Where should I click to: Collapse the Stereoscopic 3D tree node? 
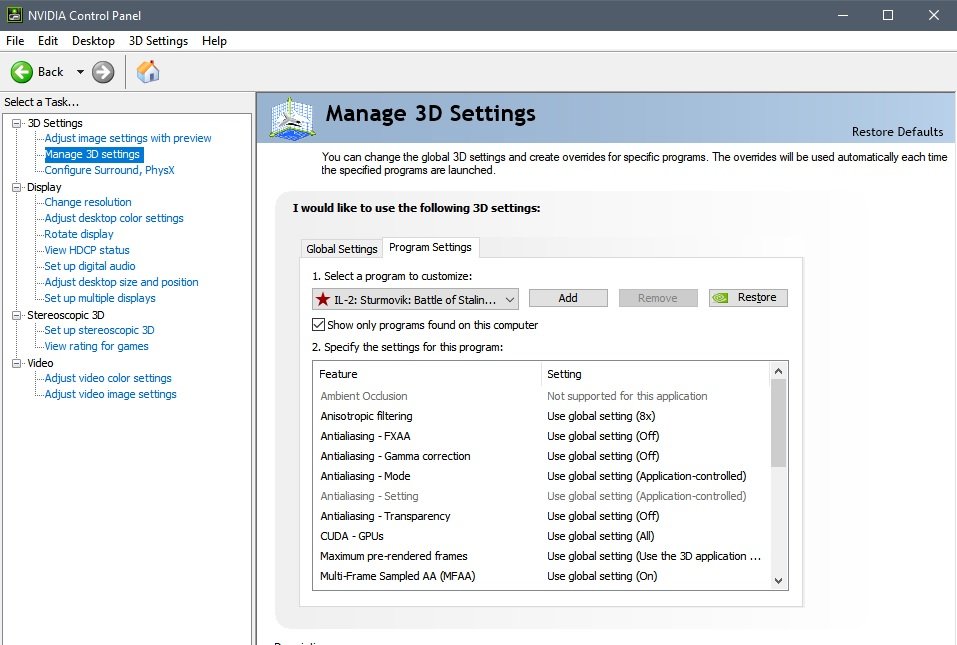16,315
